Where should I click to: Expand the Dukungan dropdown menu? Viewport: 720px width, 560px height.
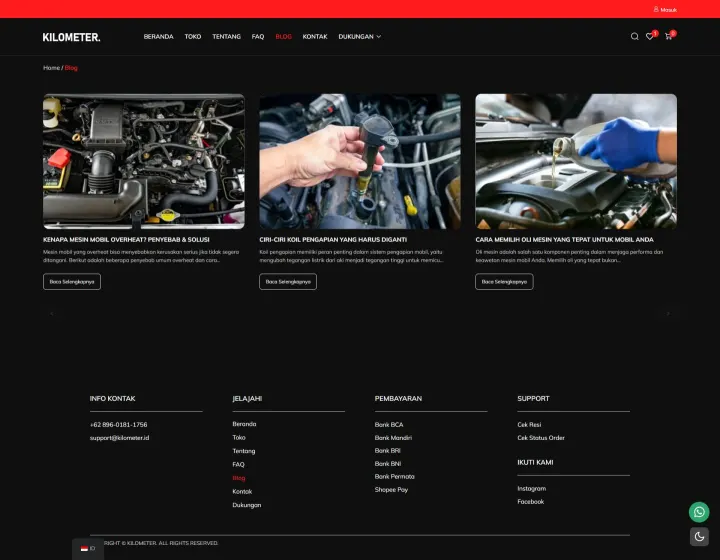[x=360, y=37]
